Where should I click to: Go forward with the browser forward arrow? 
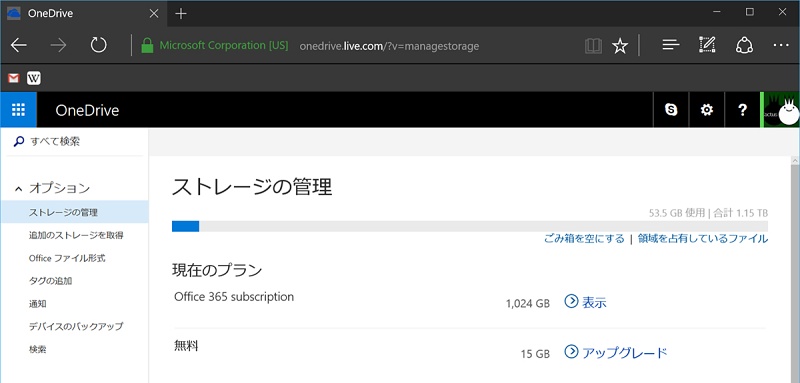(58, 46)
